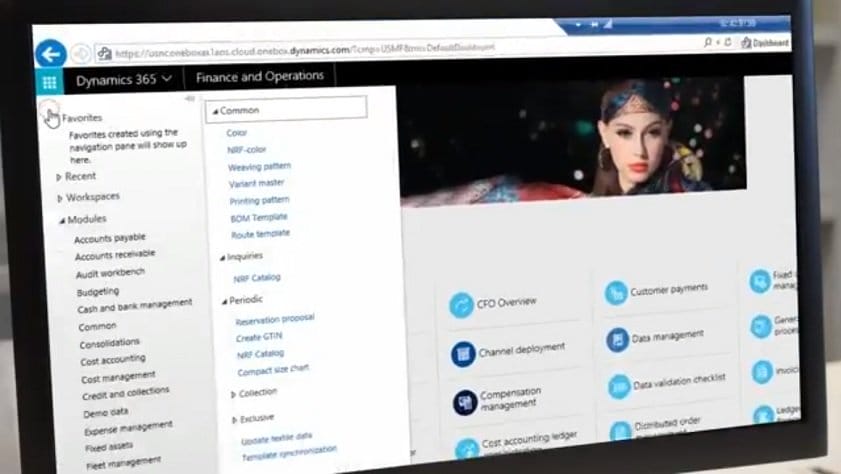Open Finance and Operations header item

click(x=260, y=76)
